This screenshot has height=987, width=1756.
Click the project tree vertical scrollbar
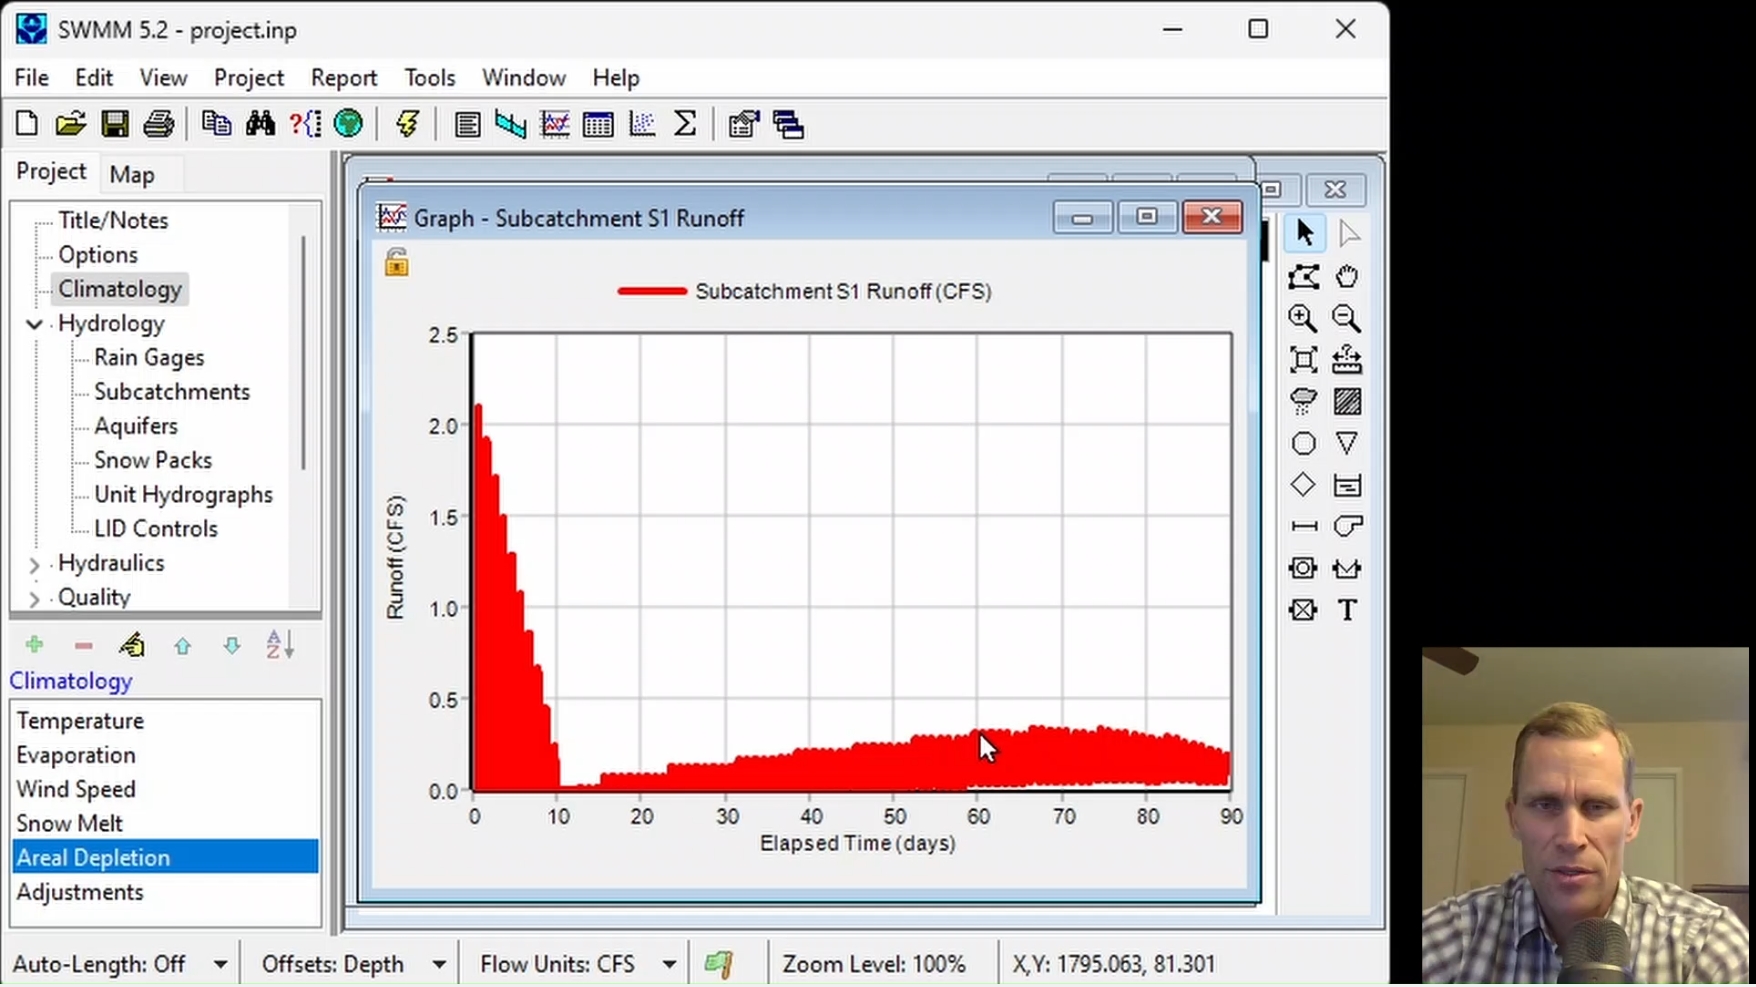click(303, 352)
